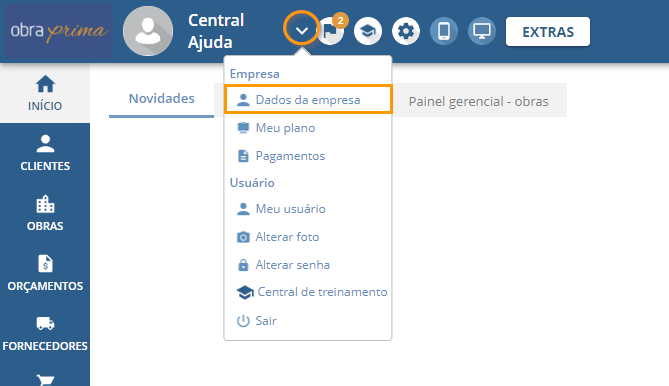Open the notifications flag icon
The width and height of the screenshot is (669, 386).
coord(332,31)
